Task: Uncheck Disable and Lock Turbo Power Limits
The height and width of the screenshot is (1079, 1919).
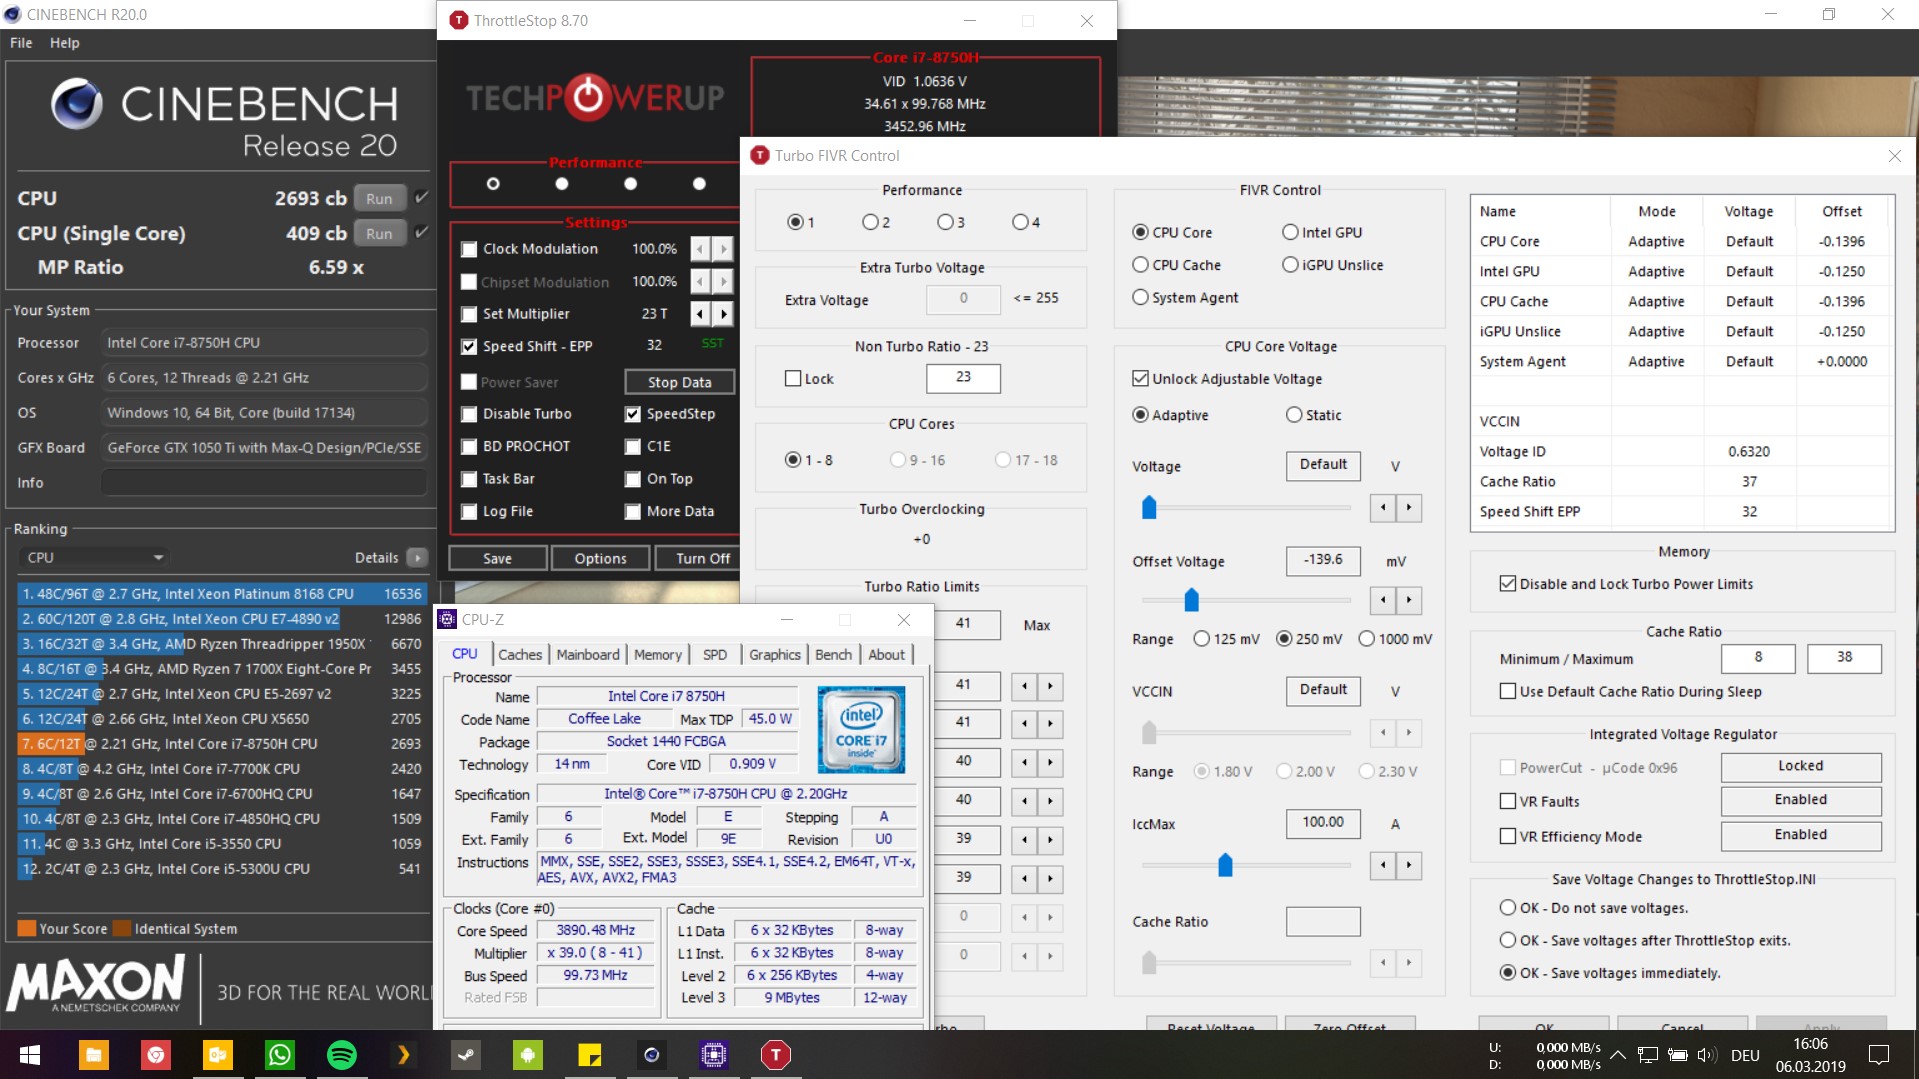Action: (1505, 583)
